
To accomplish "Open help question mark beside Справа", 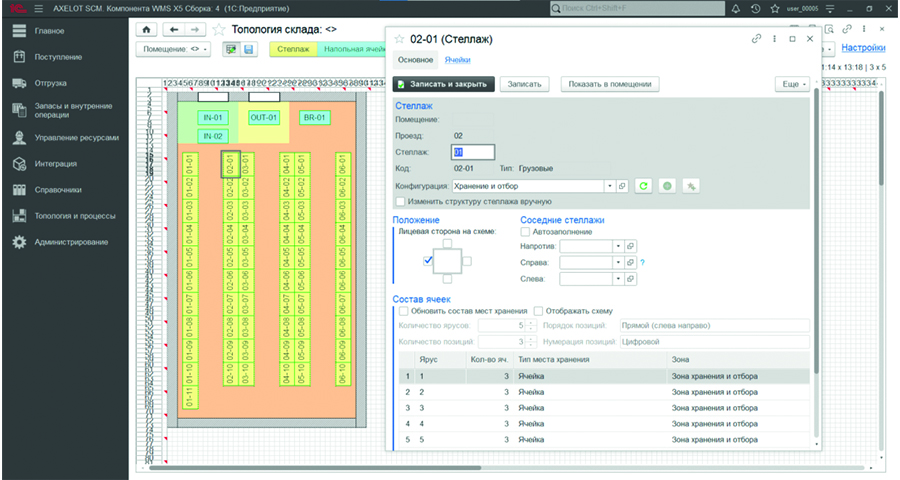I will [x=642, y=262].
